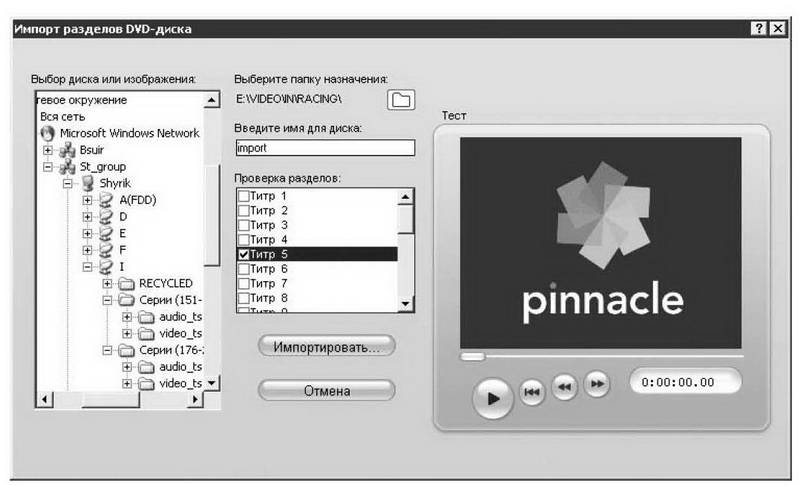Screen dimensions: 800x486
Task: Click the Shyrik computer icon
Action: (88, 183)
